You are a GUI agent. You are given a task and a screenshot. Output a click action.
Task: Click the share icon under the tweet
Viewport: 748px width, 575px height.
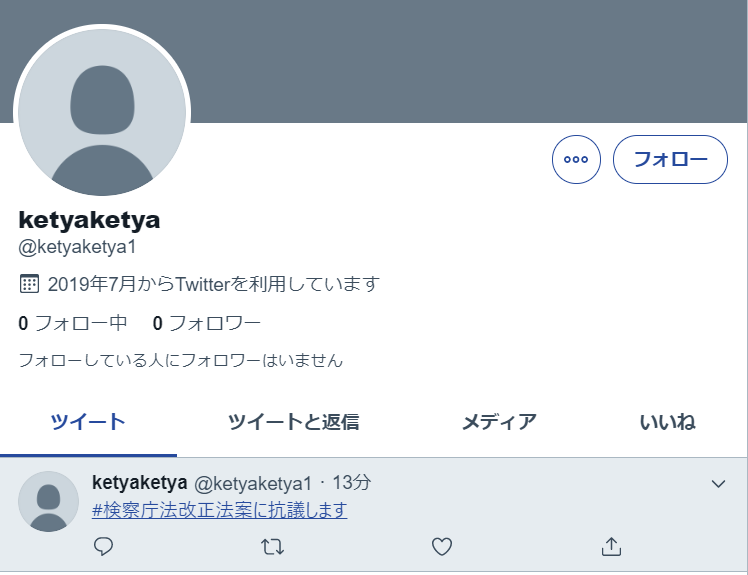[x=611, y=546]
